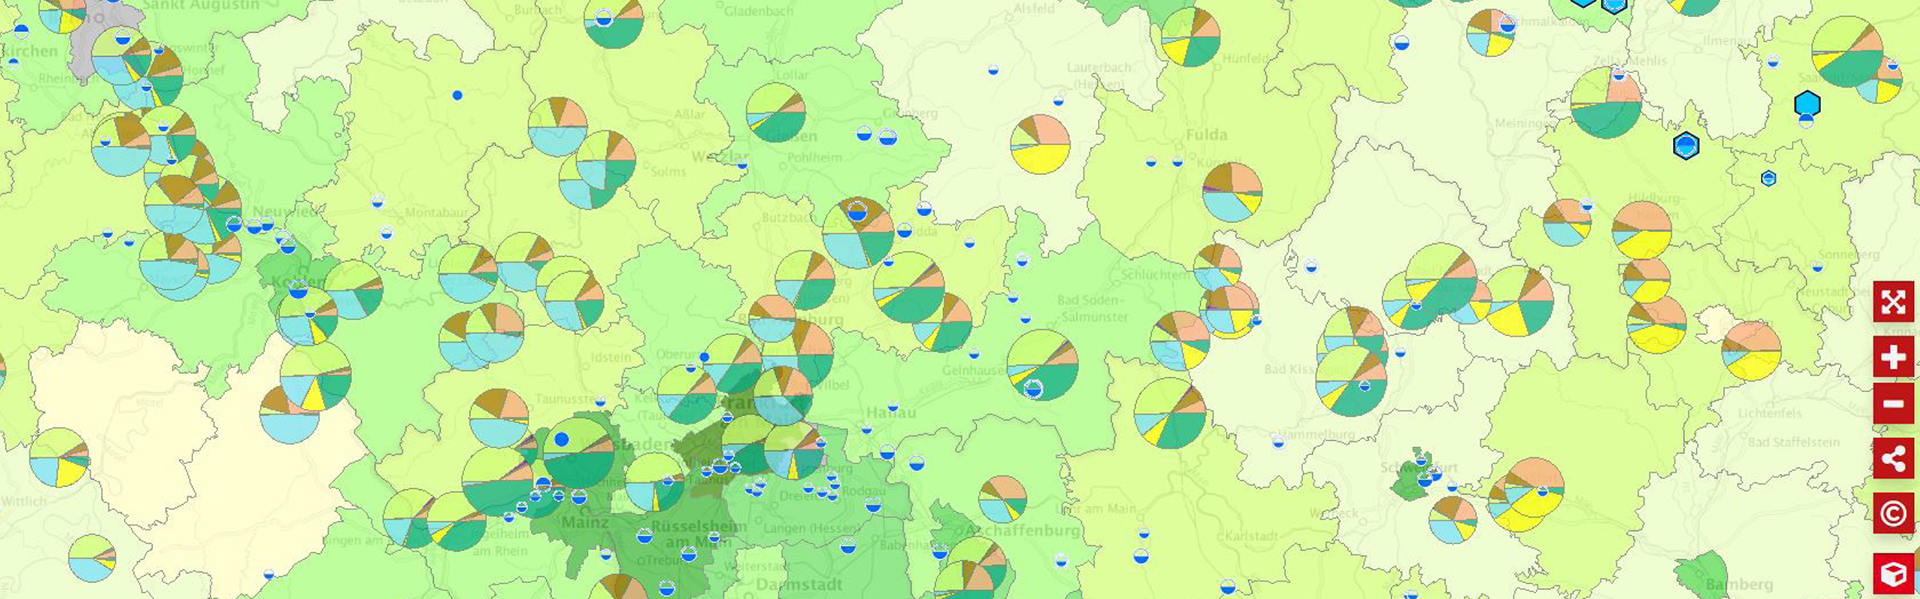Select the Mainz city label
The image size is (1920, 599).
(x=584, y=522)
